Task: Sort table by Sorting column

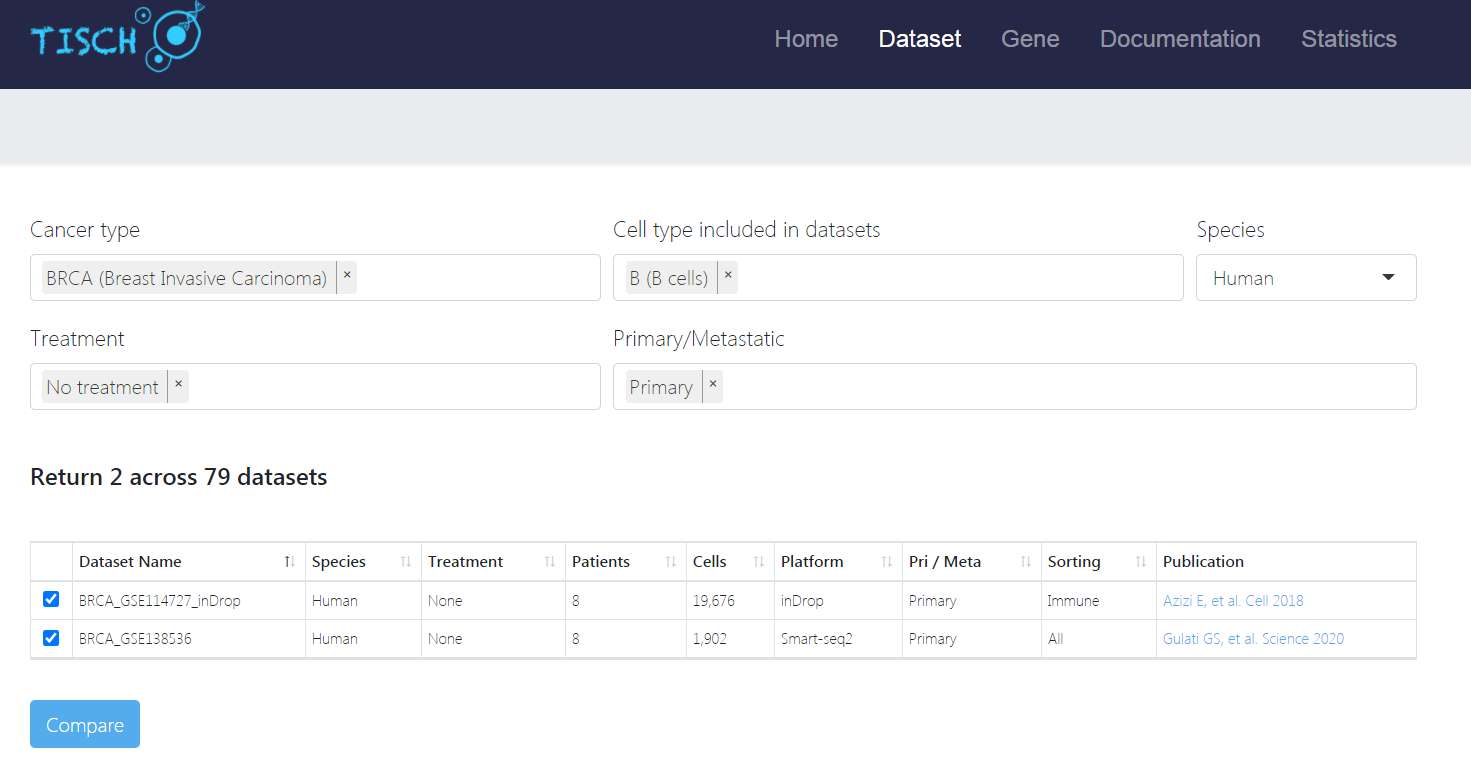Action: click(1099, 562)
